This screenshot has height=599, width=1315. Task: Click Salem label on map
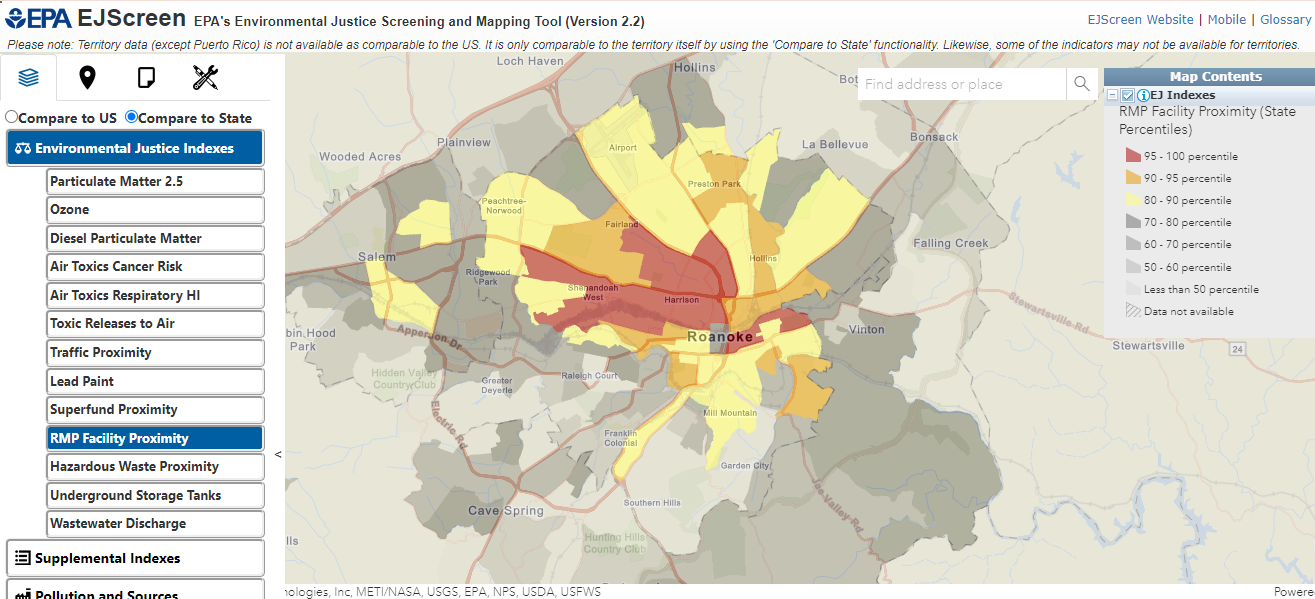(x=377, y=257)
